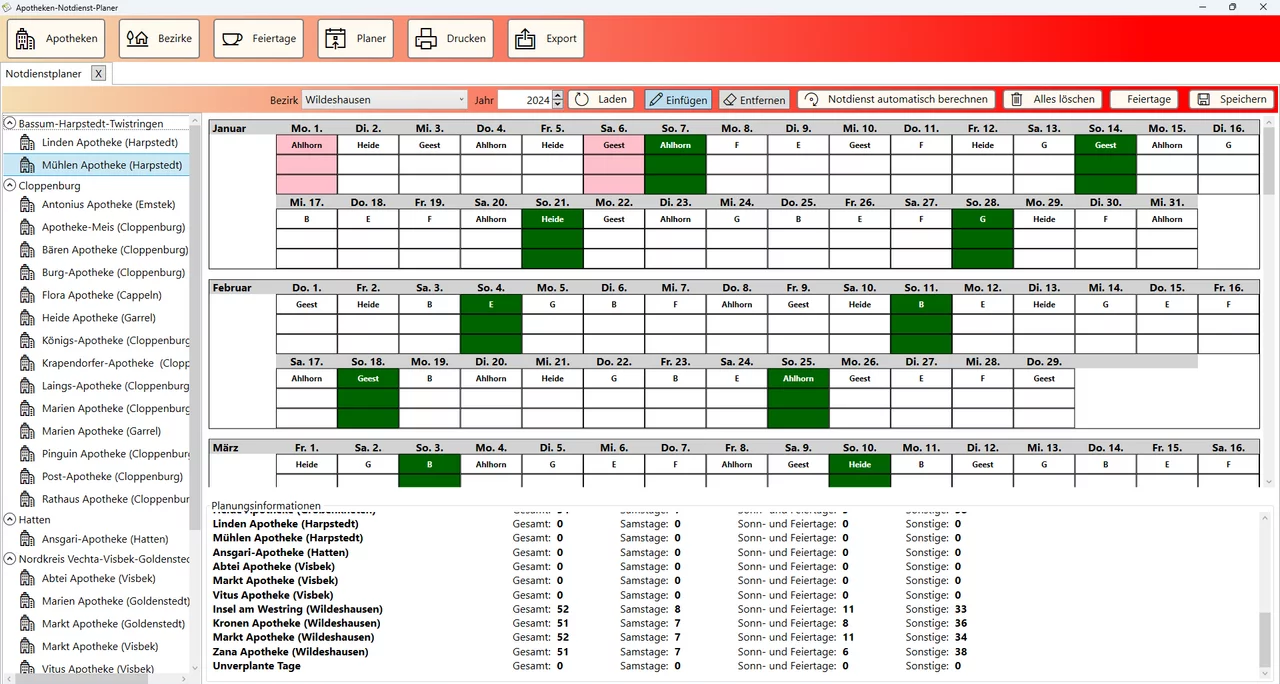Click Krapendorfer-Apotheke building icon
The width and height of the screenshot is (1280, 684).
28,363
